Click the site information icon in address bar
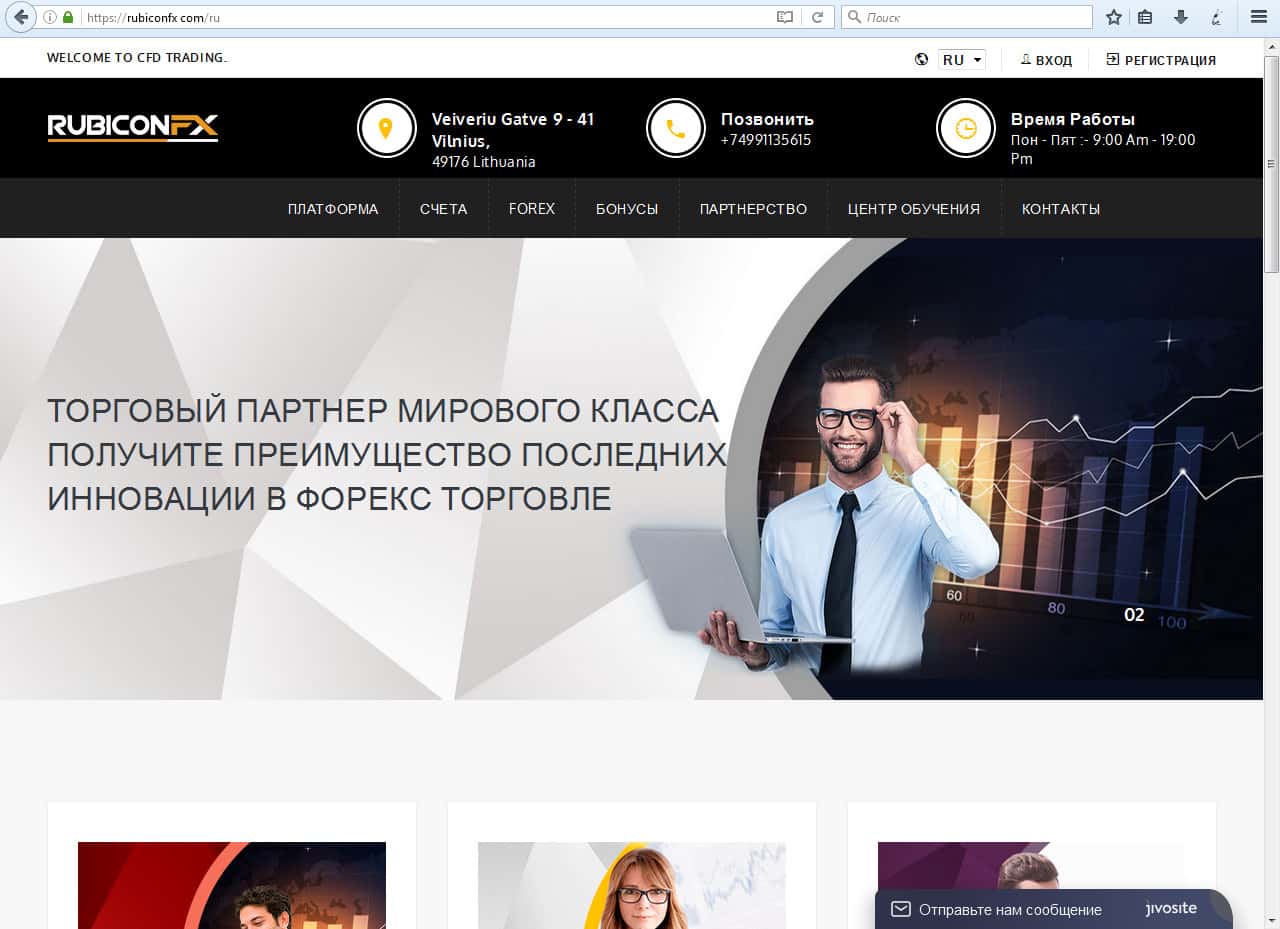This screenshot has width=1280, height=929. [50, 17]
